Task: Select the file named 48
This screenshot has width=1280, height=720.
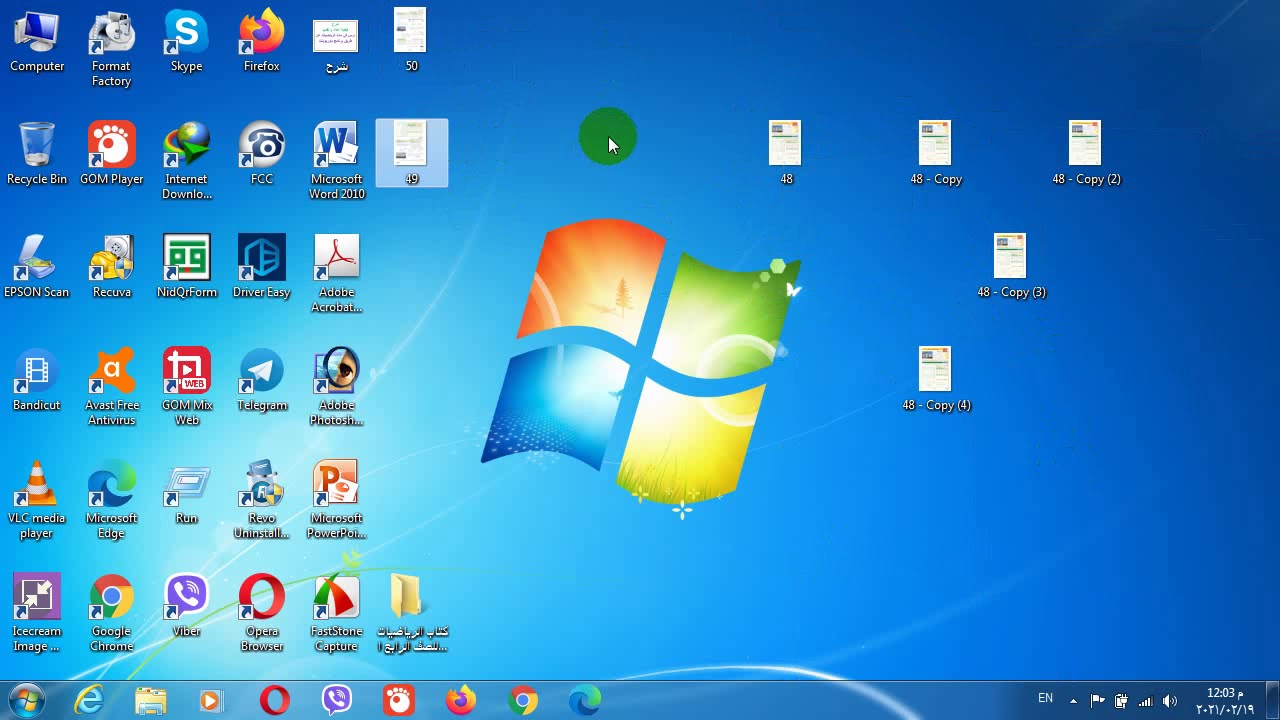Action: pyautogui.click(x=786, y=153)
